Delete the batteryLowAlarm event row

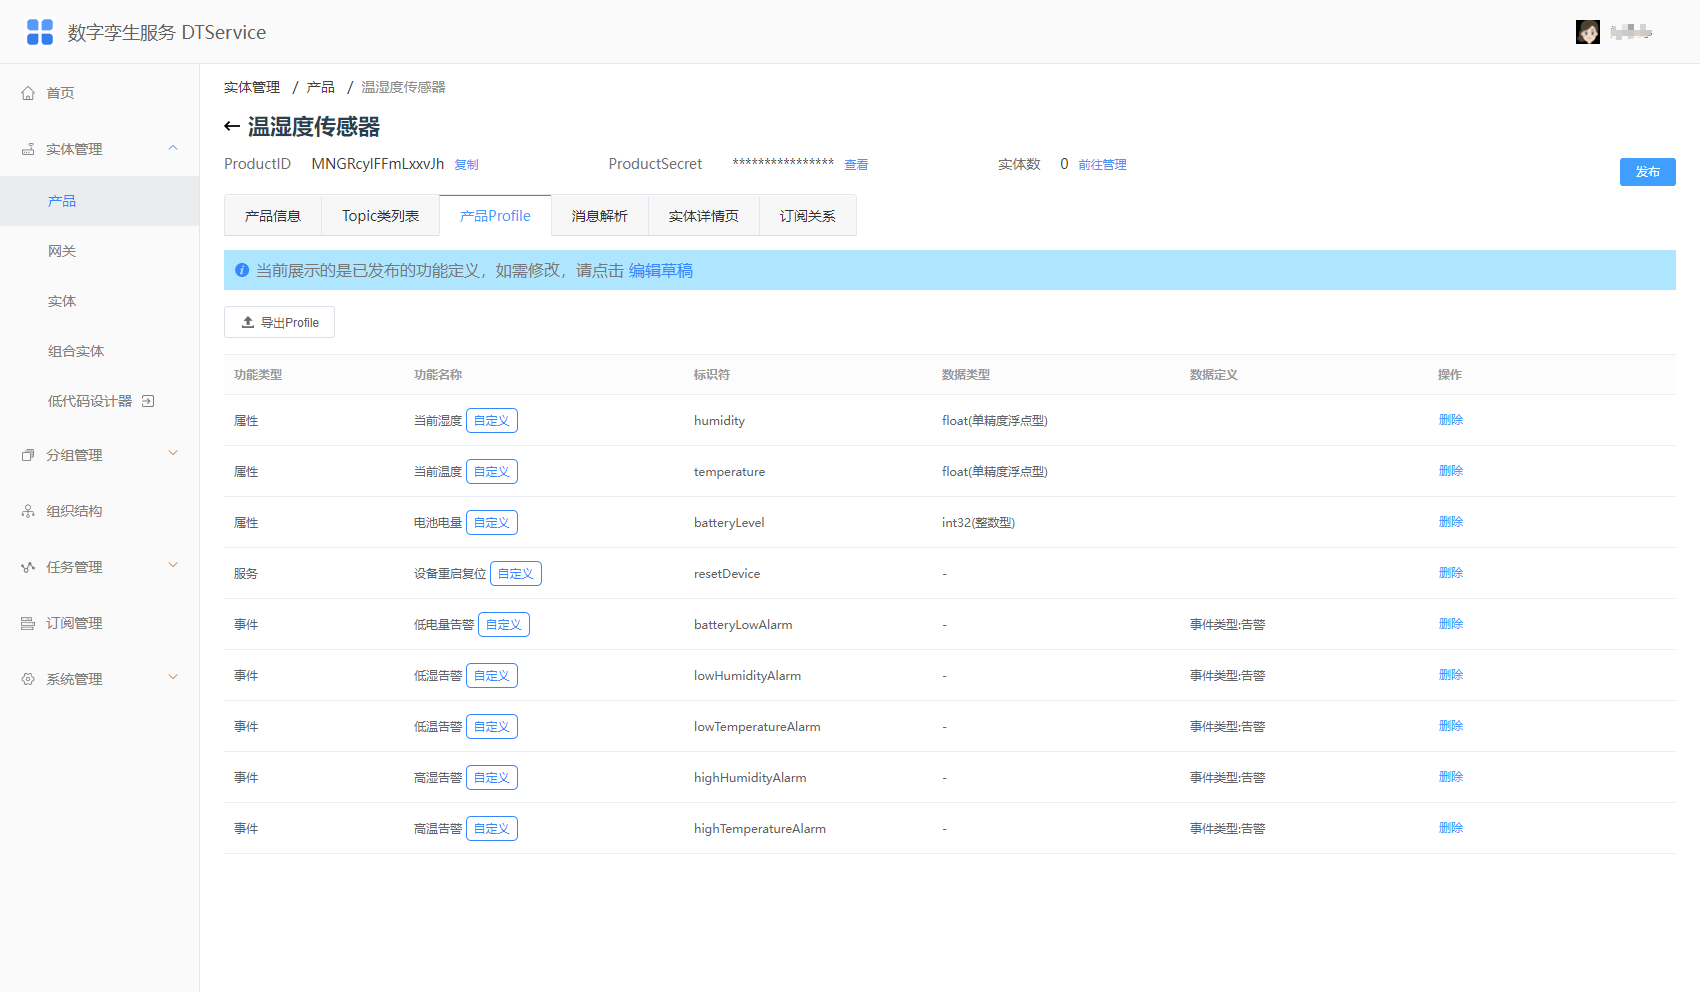tap(1451, 624)
